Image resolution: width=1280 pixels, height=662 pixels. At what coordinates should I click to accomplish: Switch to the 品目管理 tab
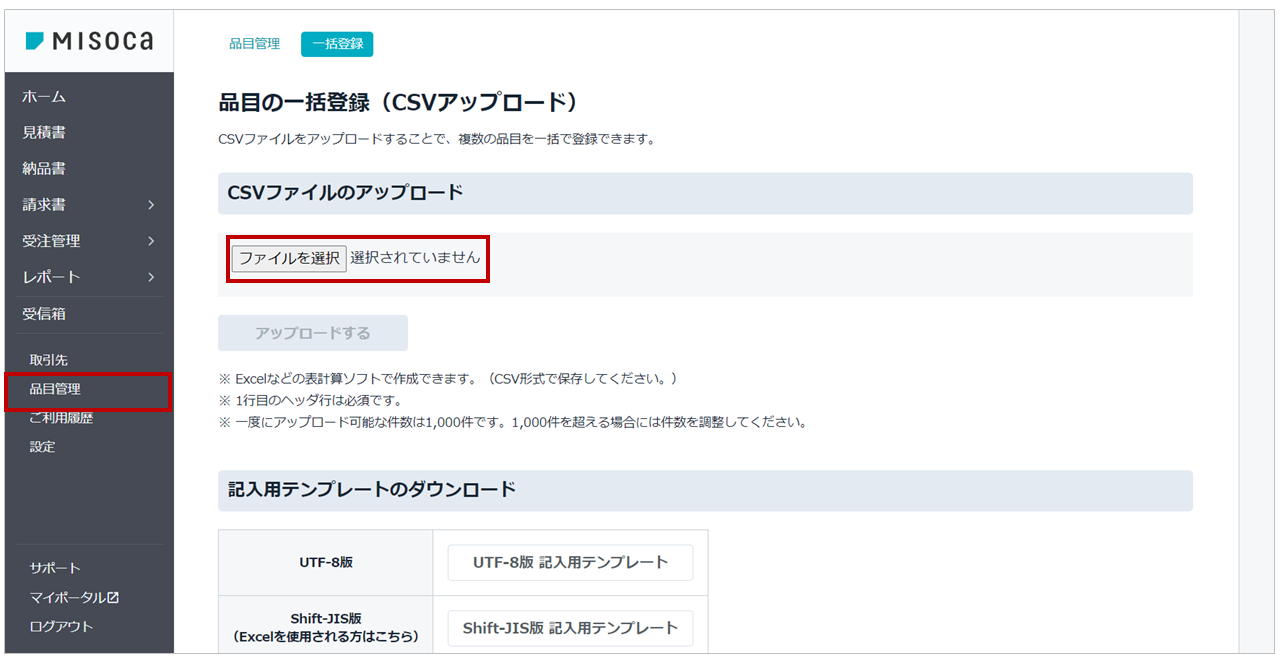[x=254, y=44]
